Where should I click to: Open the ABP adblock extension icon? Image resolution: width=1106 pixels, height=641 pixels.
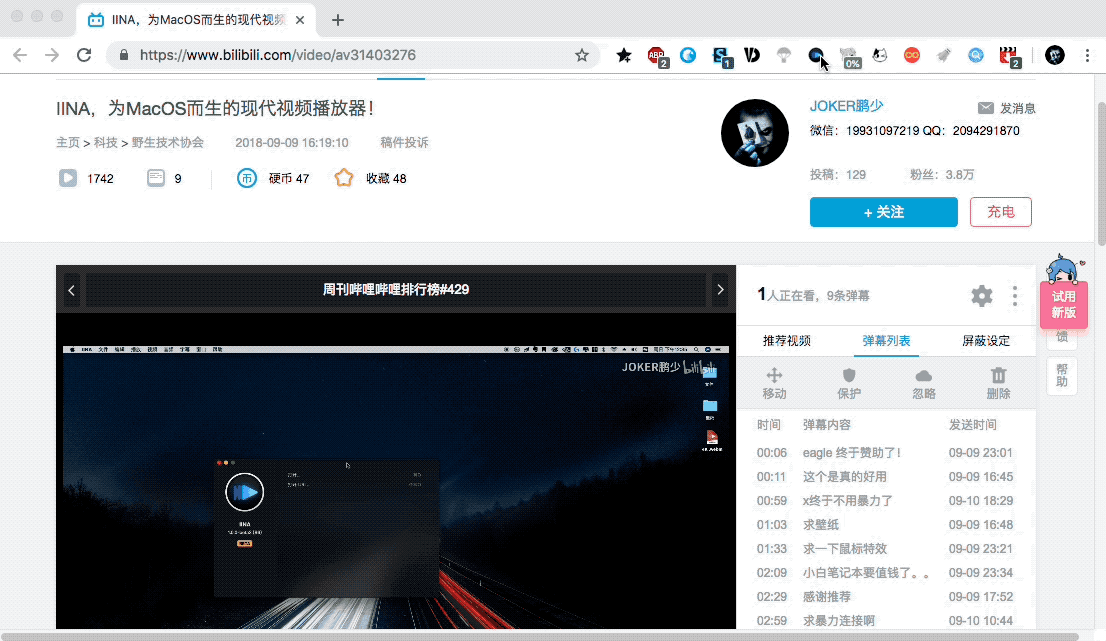click(657, 56)
